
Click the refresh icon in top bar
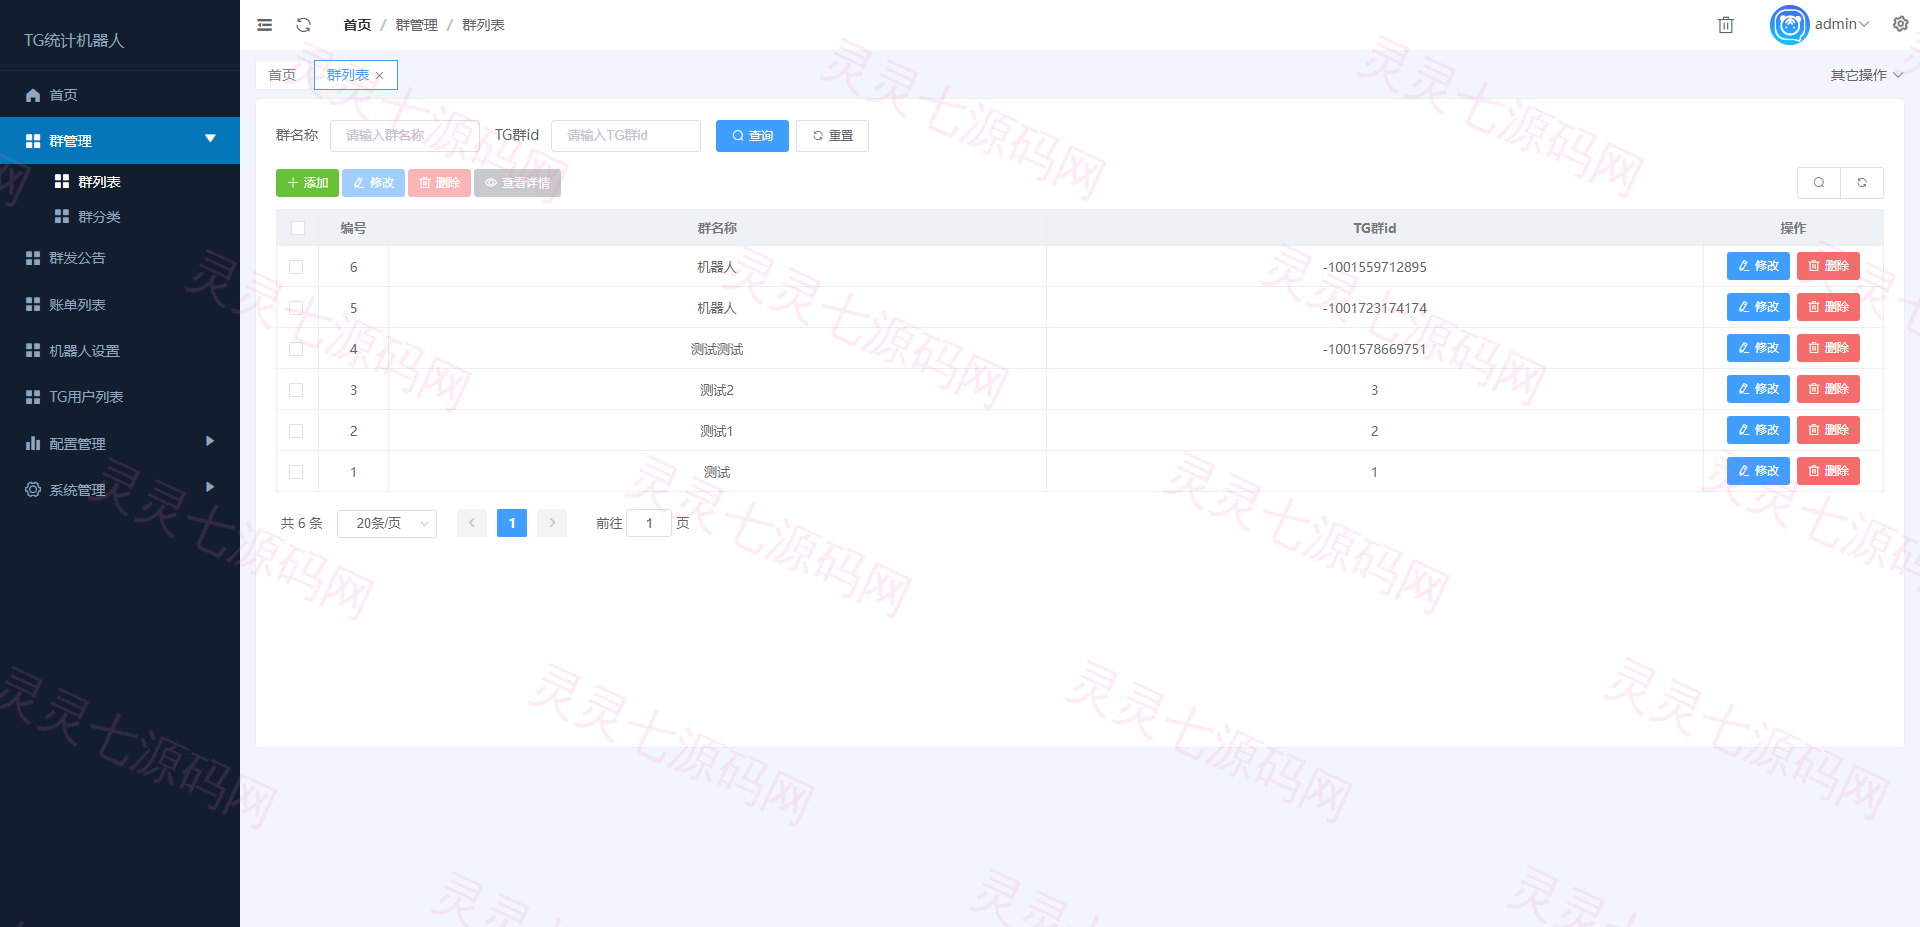coord(304,25)
